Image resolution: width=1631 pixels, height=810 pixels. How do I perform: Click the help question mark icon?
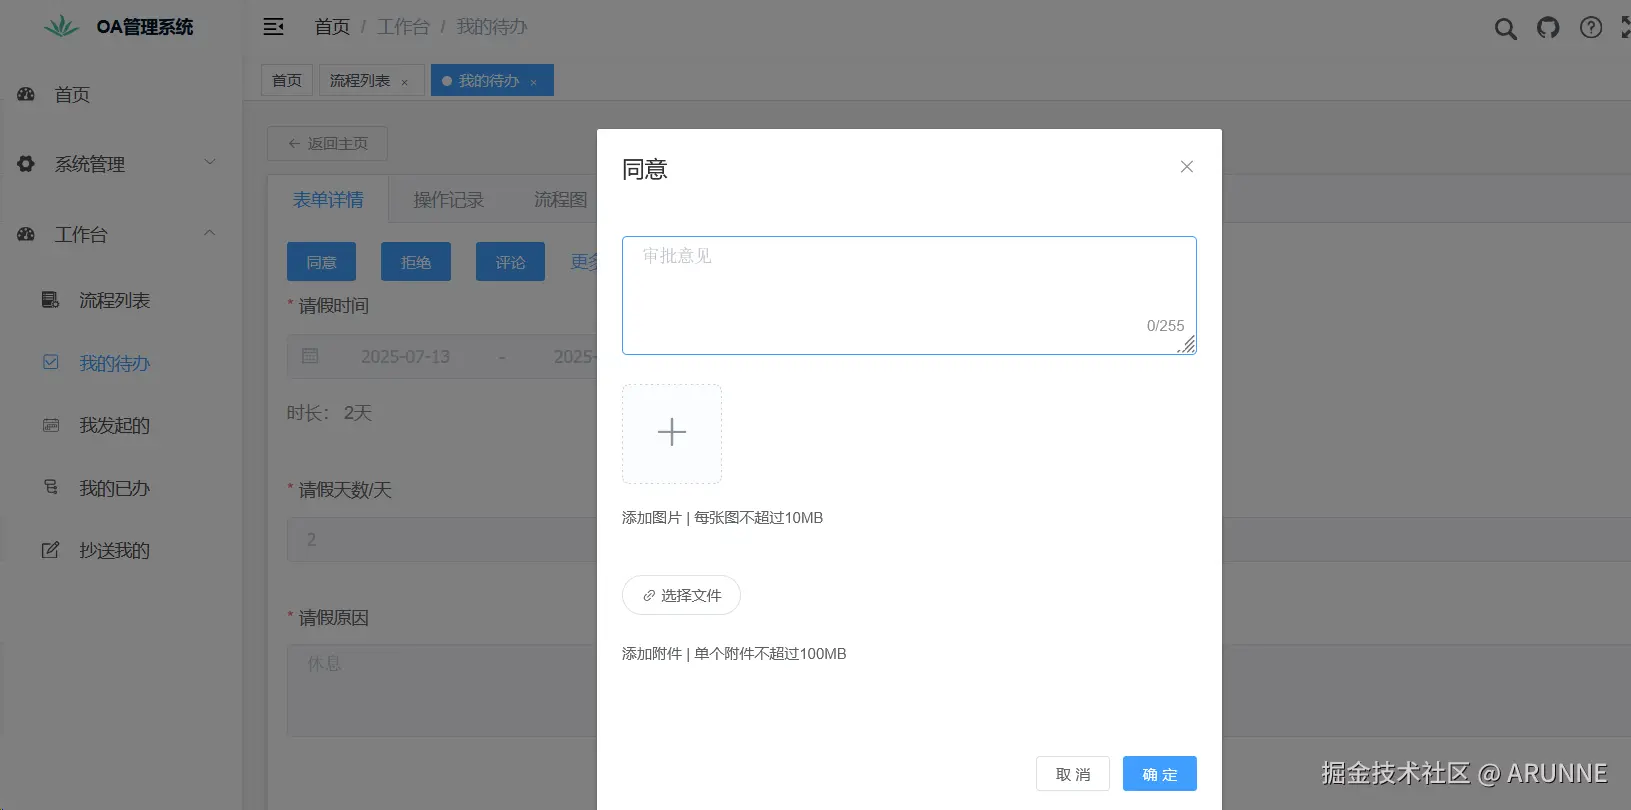tap(1591, 28)
